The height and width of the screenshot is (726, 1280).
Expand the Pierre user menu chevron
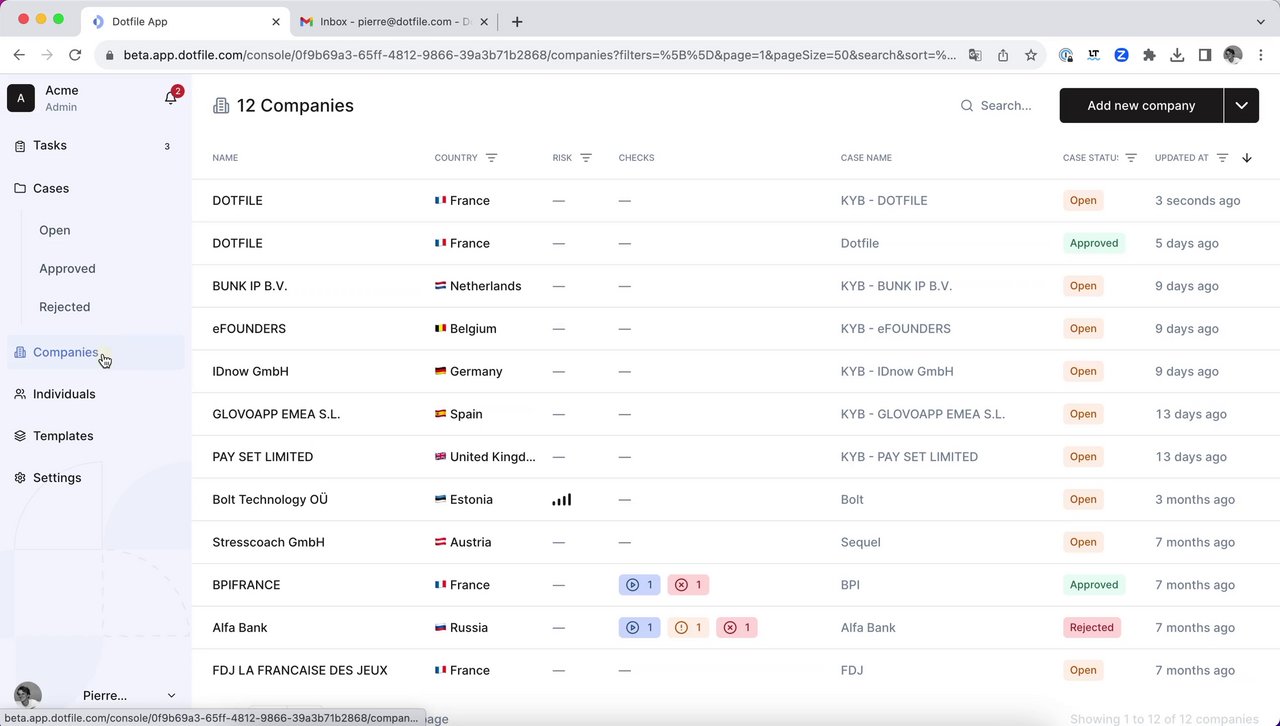click(x=171, y=695)
